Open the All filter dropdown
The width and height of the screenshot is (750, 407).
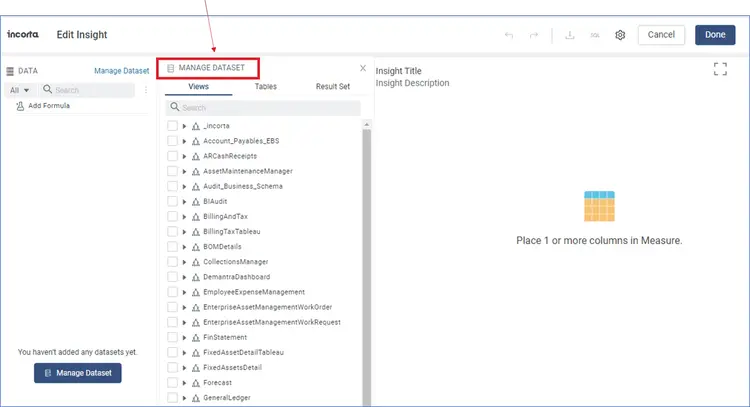coord(20,90)
